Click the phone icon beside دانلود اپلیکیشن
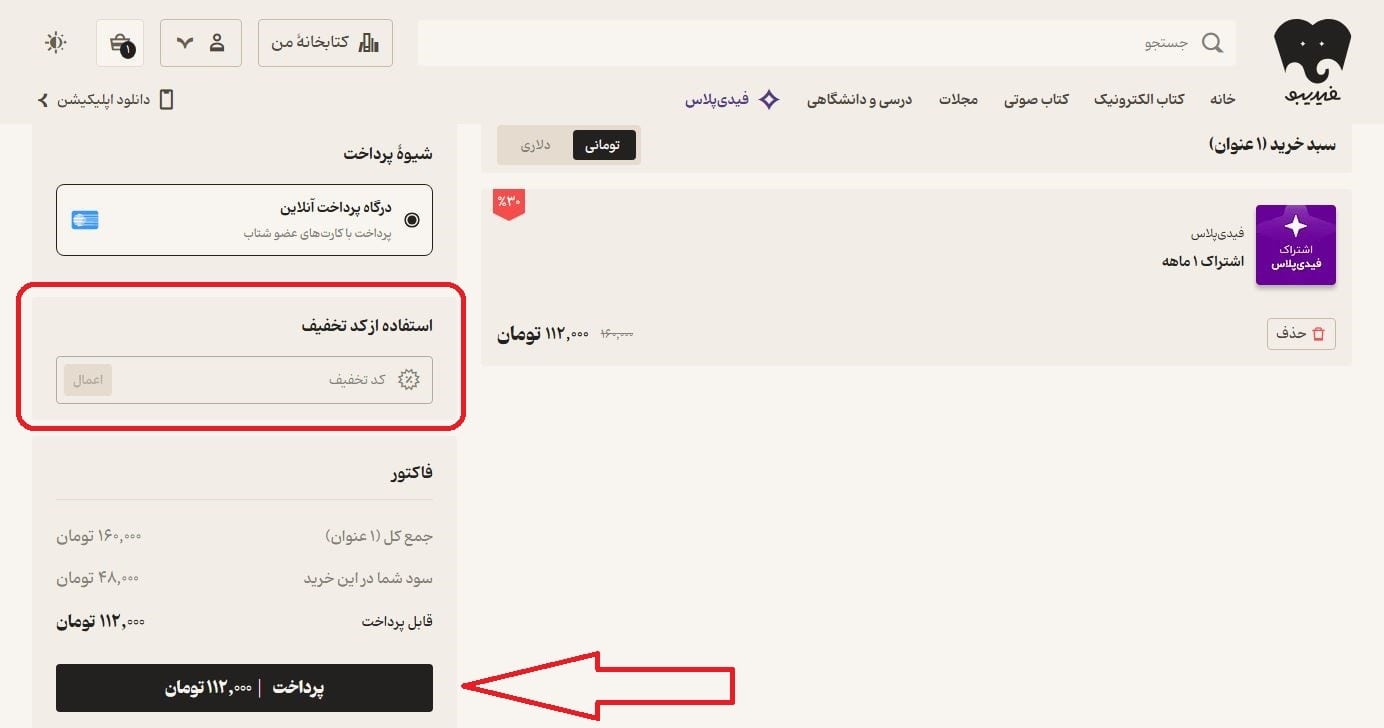Screen dimensions: 1384x728 coord(167,99)
